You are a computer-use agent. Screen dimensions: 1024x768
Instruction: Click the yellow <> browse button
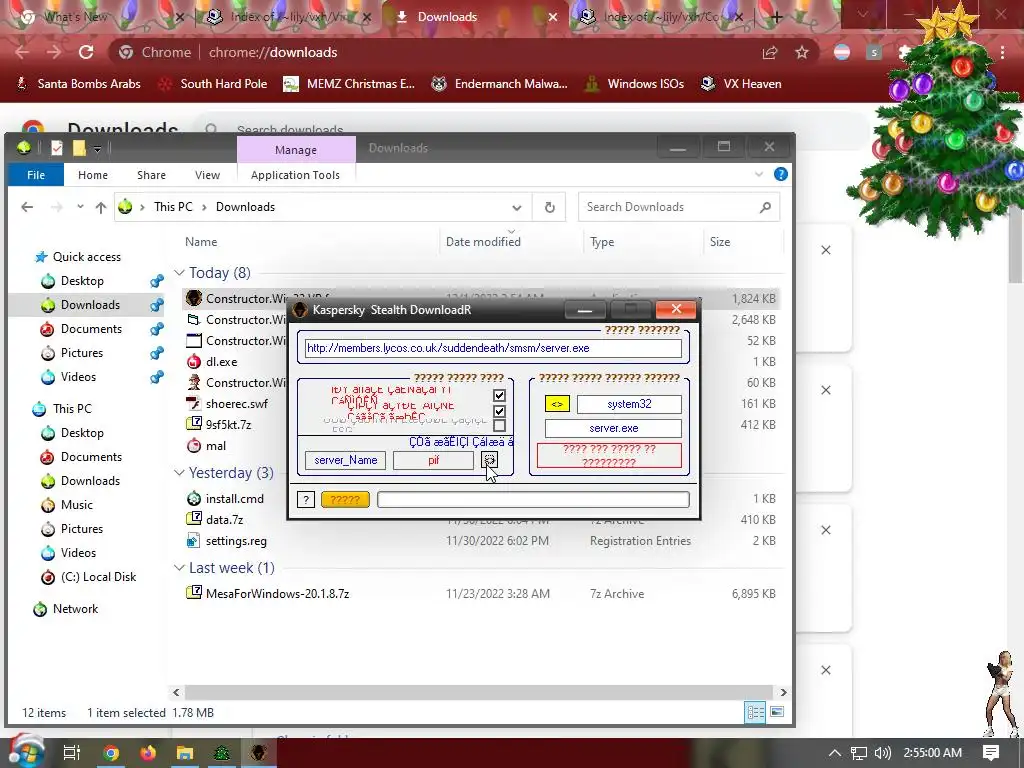[x=557, y=404]
